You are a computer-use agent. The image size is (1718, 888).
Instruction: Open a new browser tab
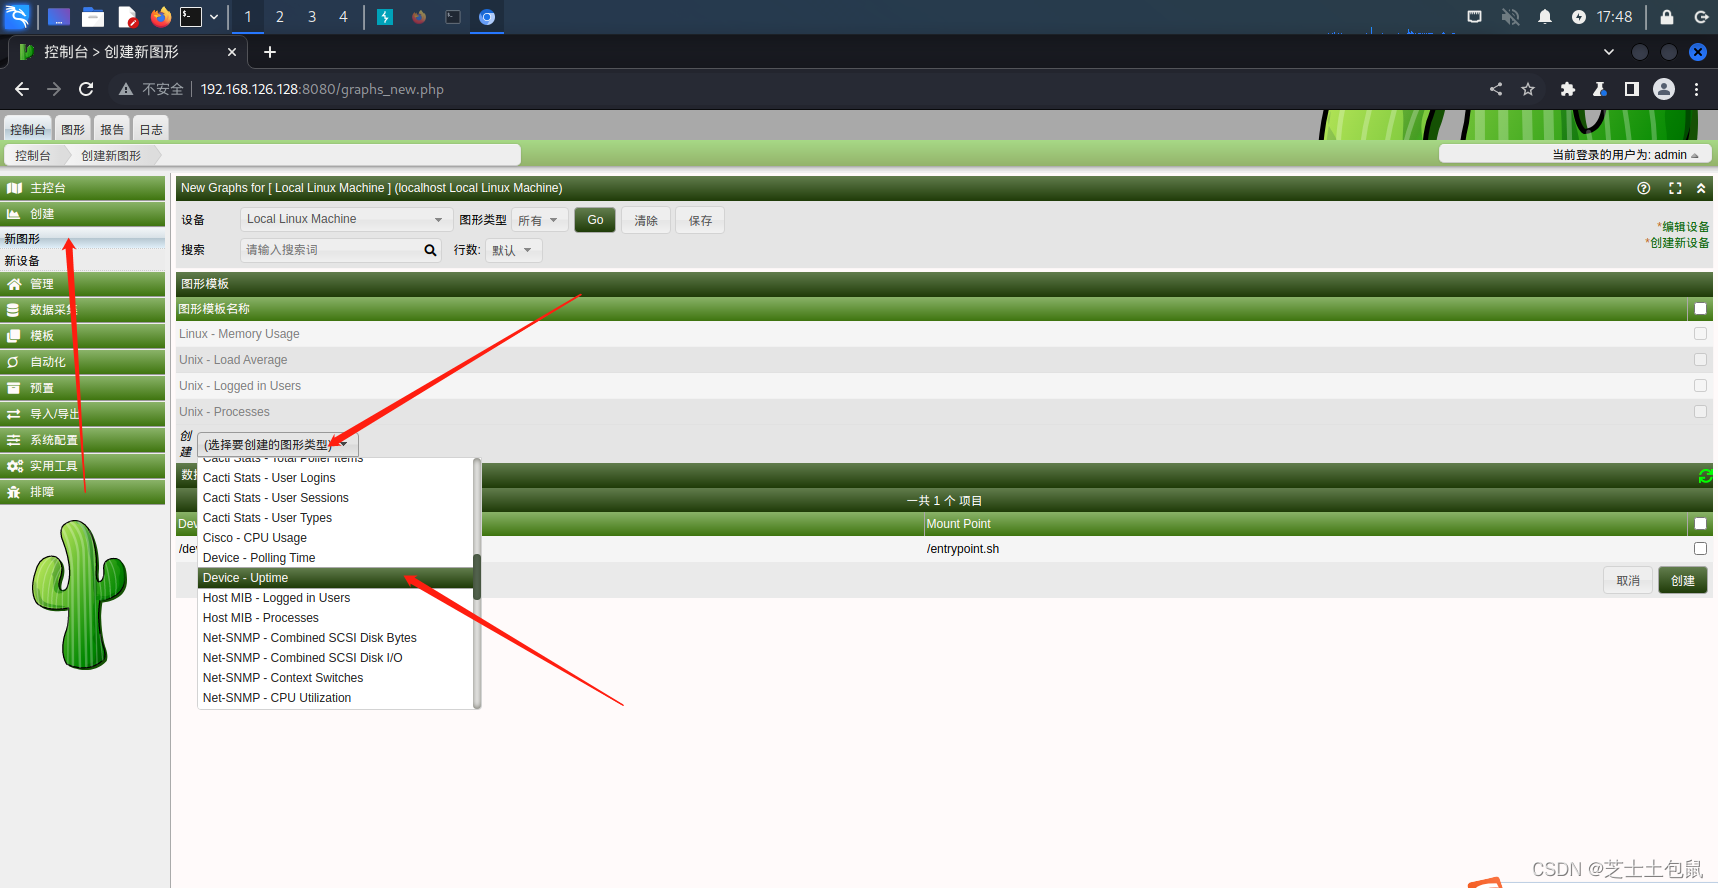tap(270, 52)
